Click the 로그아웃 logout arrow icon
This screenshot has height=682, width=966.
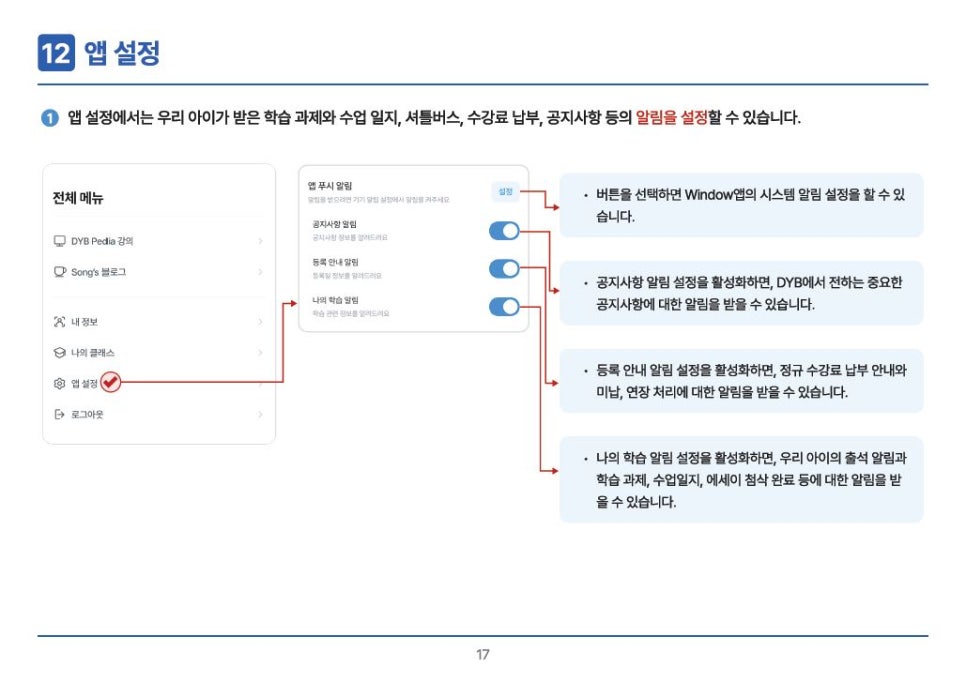58,414
